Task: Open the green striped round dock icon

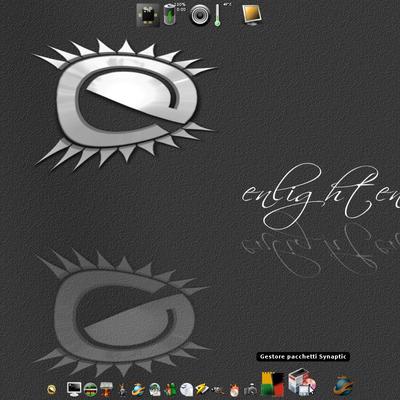Action: click(x=90, y=389)
